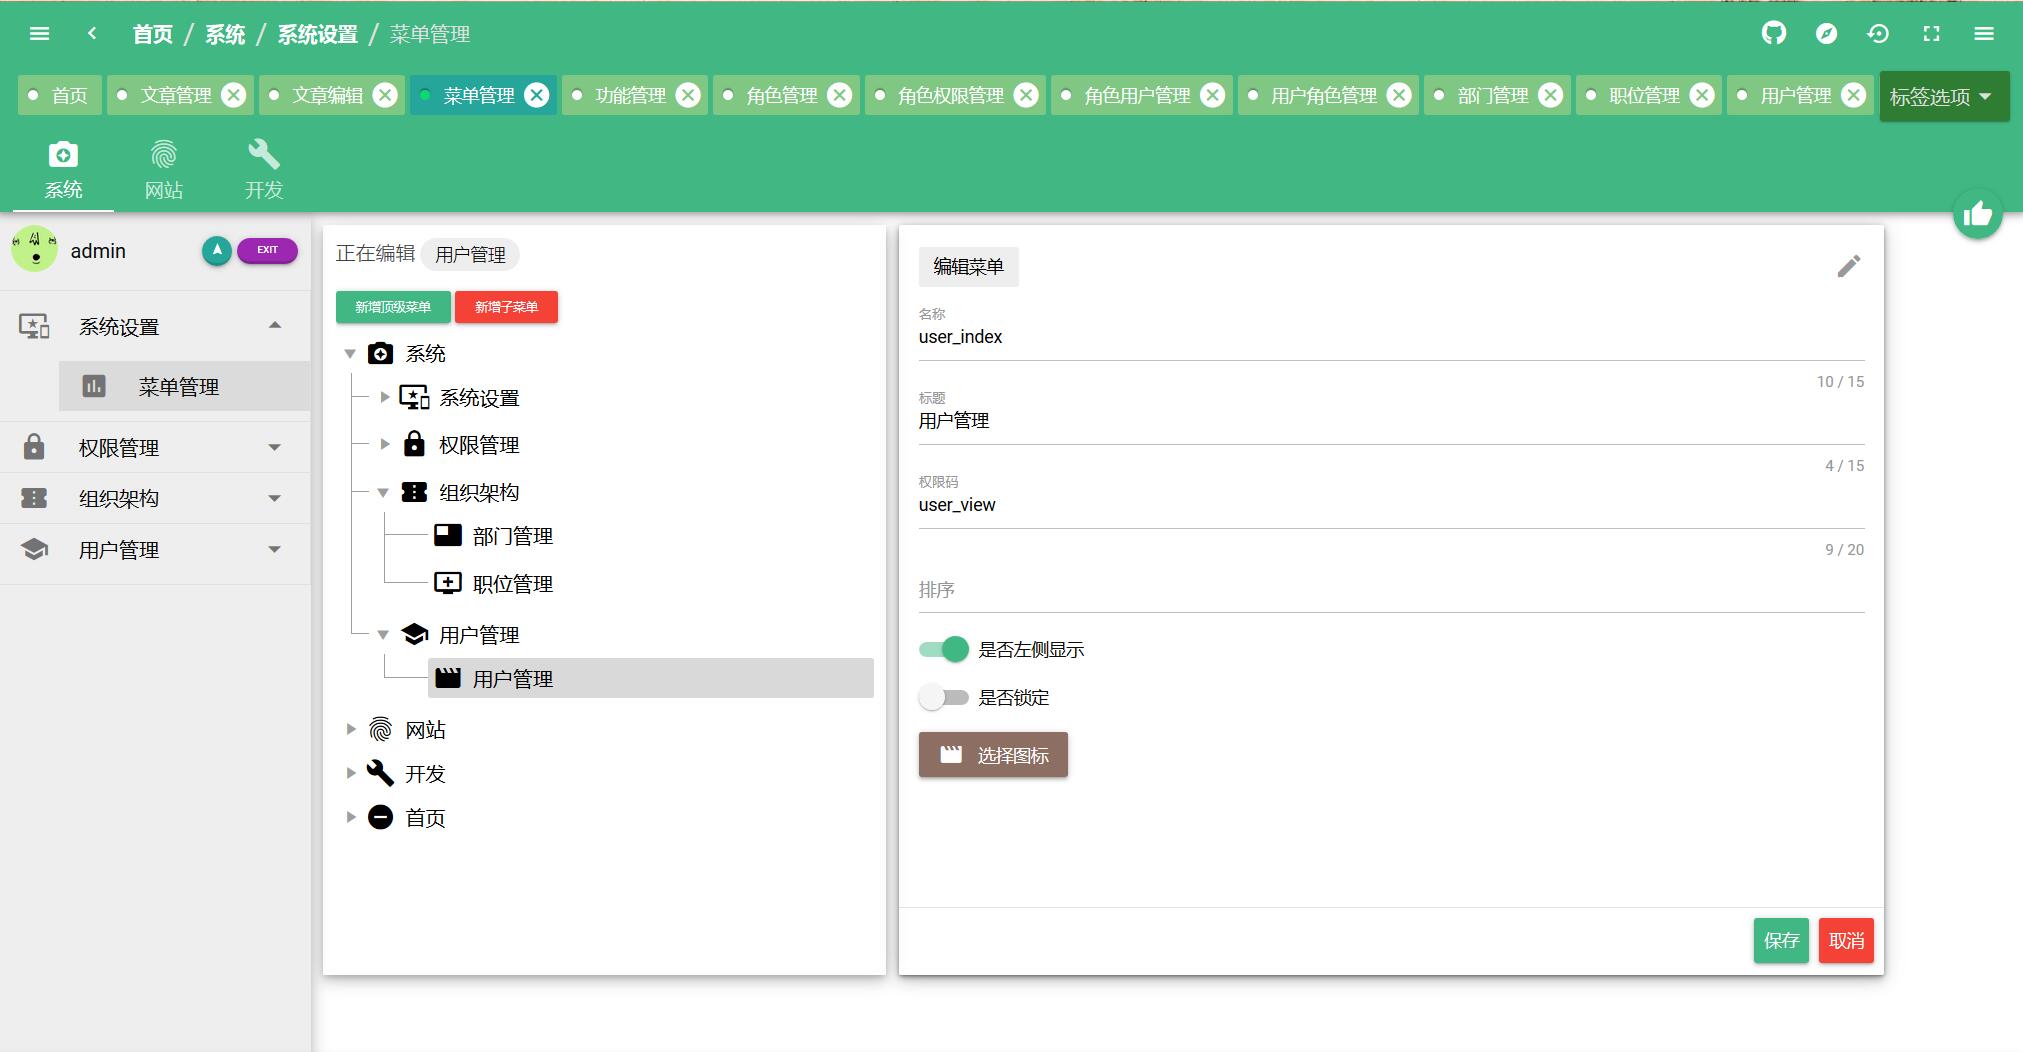Switch to the 网站 top module tab

tap(164, 170)
